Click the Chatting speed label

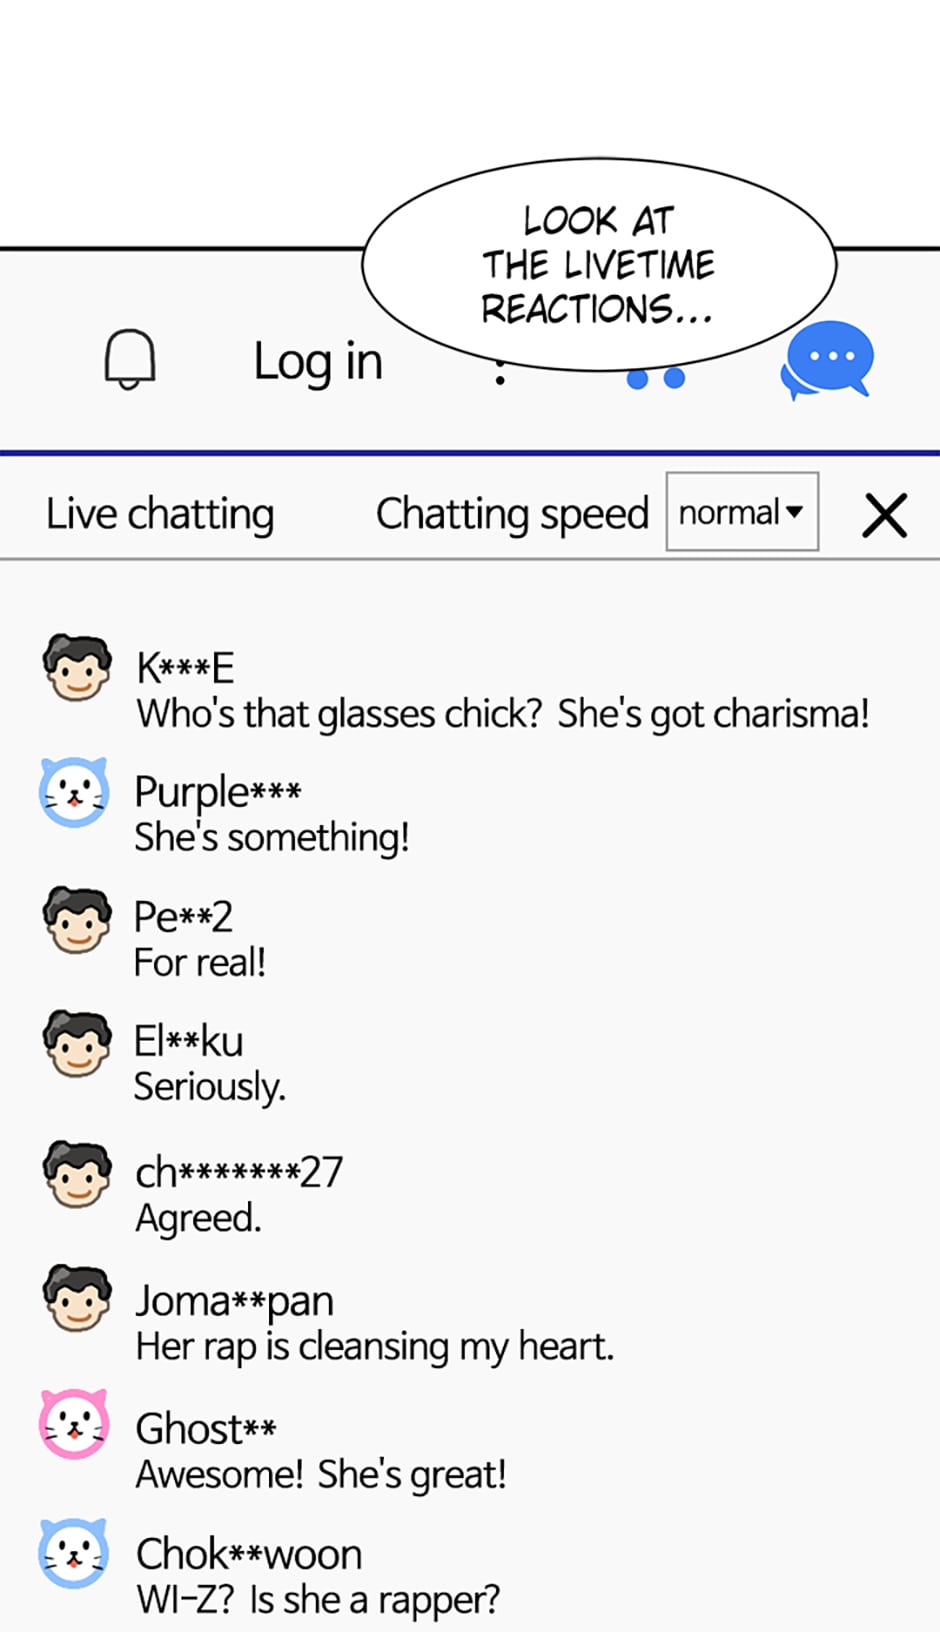tap(513, 514)
